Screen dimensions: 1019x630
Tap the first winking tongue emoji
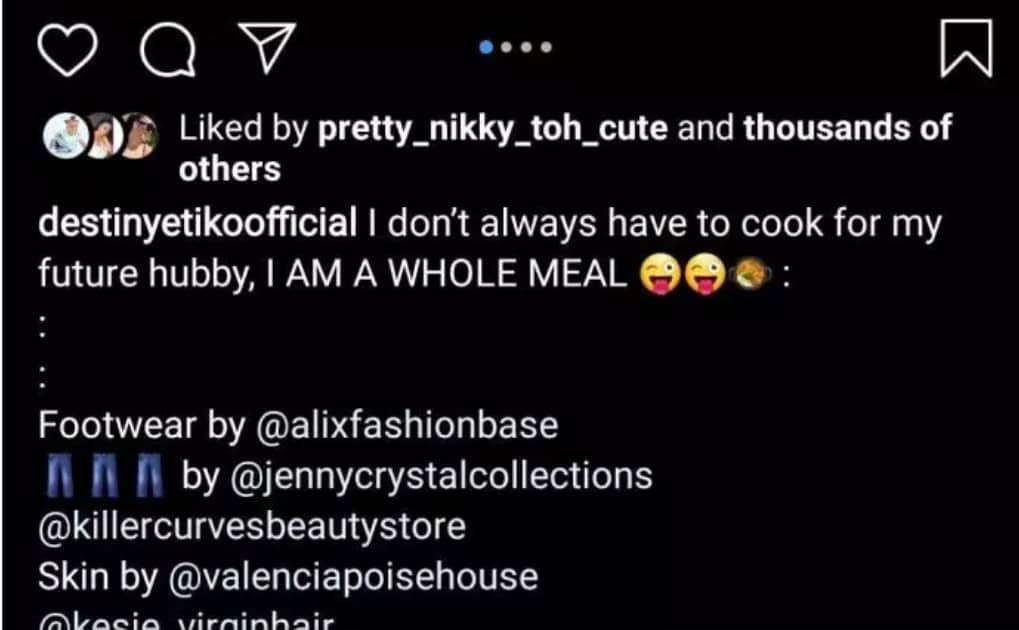pos(661,274)
